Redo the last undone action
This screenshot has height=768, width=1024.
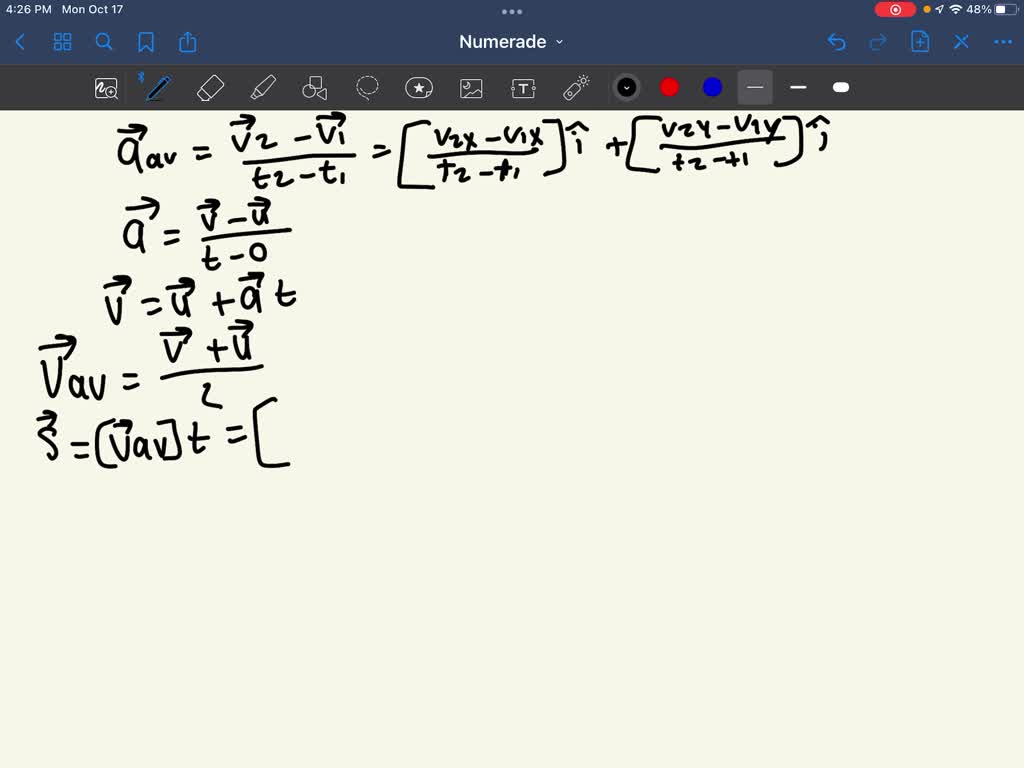point(877,41)
